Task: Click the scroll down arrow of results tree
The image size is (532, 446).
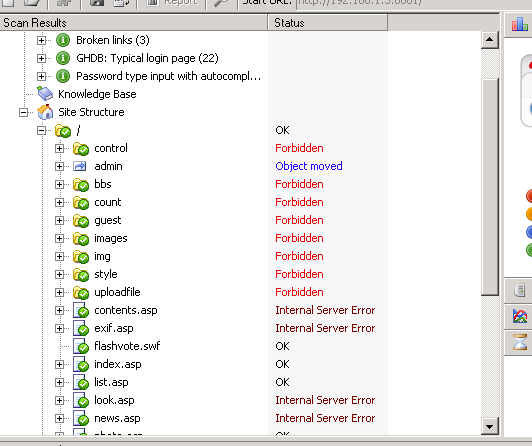Action: pos(489,426)
